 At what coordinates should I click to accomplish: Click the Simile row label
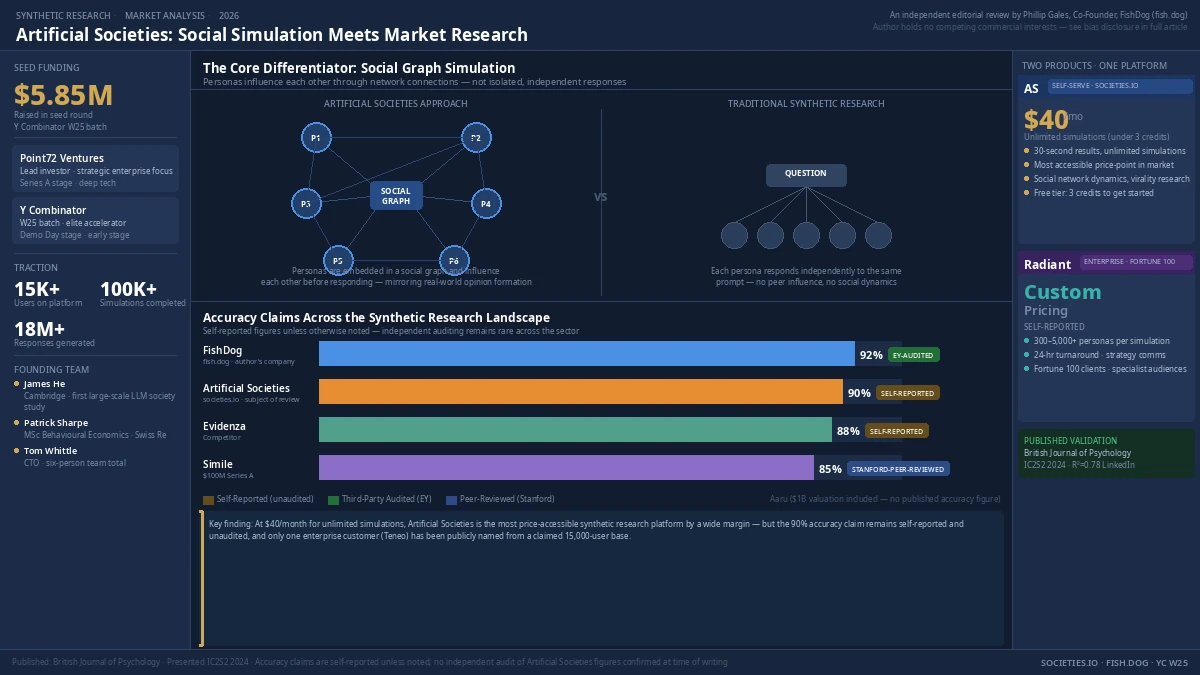click(218, 464)
